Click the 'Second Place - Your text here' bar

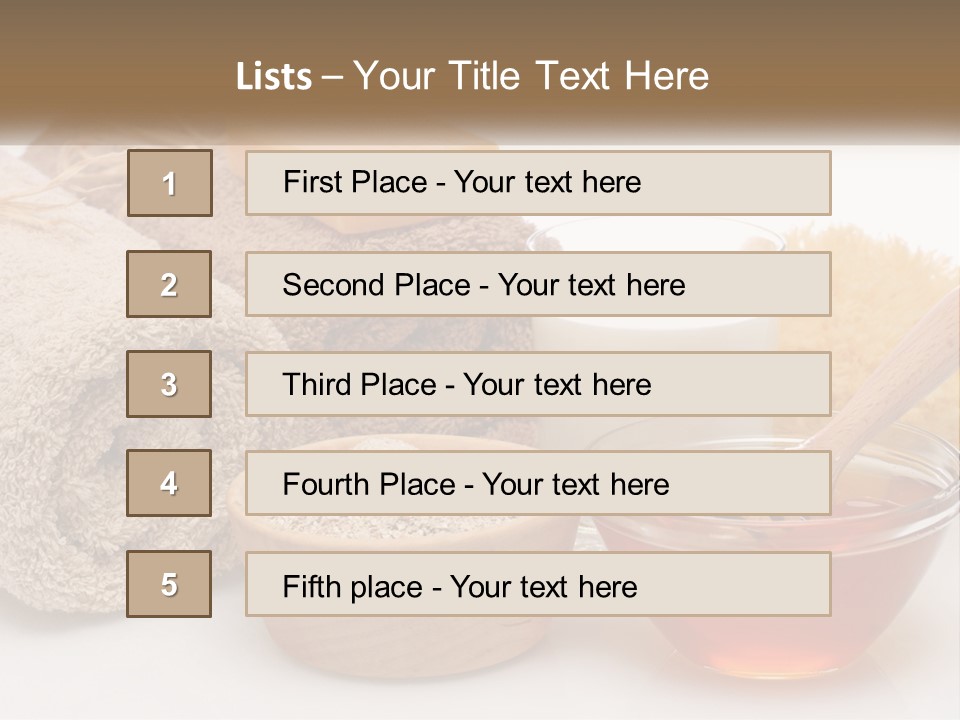(x=538, y=284)
